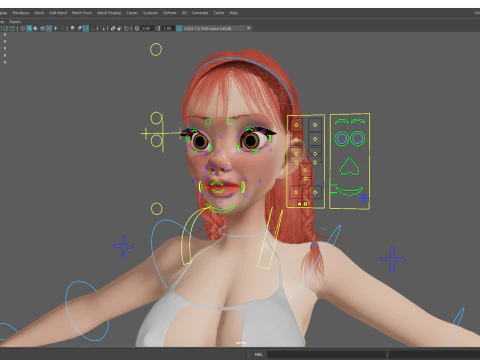Click the MEL label on command line

pyautogui.click(x=258, y=354)
